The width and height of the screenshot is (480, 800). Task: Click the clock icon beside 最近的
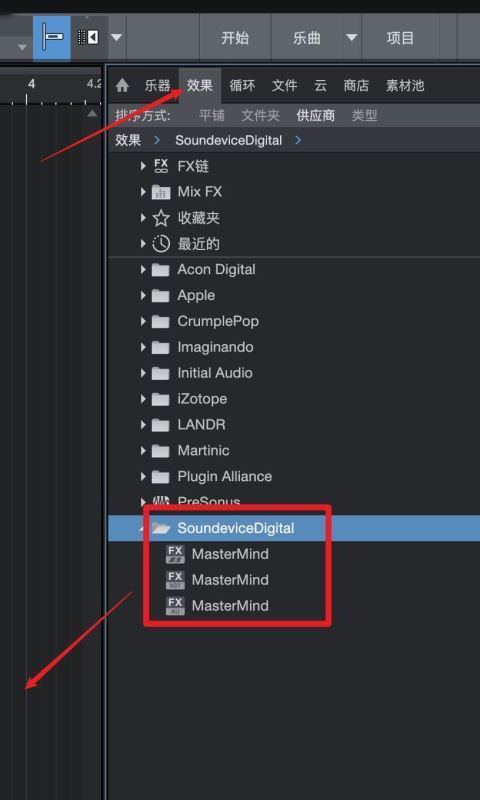click(x=161, y=244)
